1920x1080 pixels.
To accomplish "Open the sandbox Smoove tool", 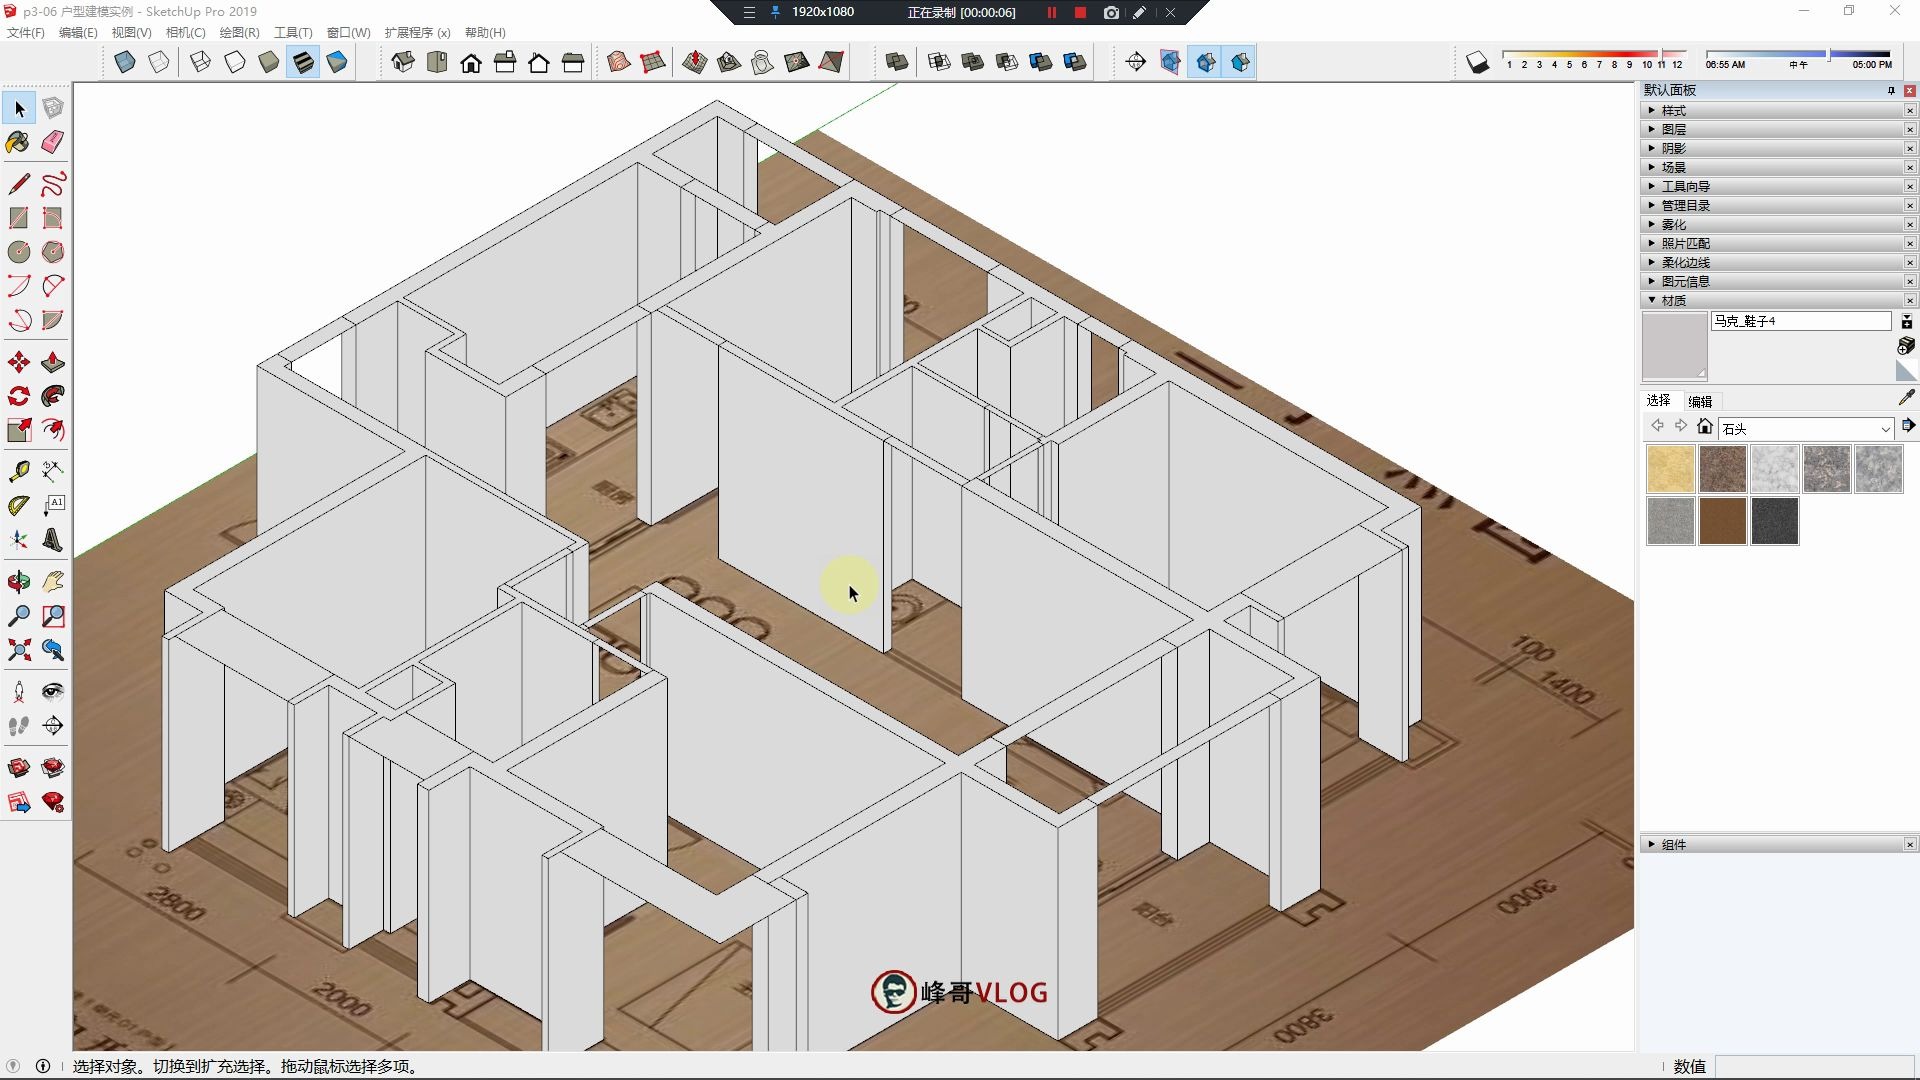I will [694, 61].
